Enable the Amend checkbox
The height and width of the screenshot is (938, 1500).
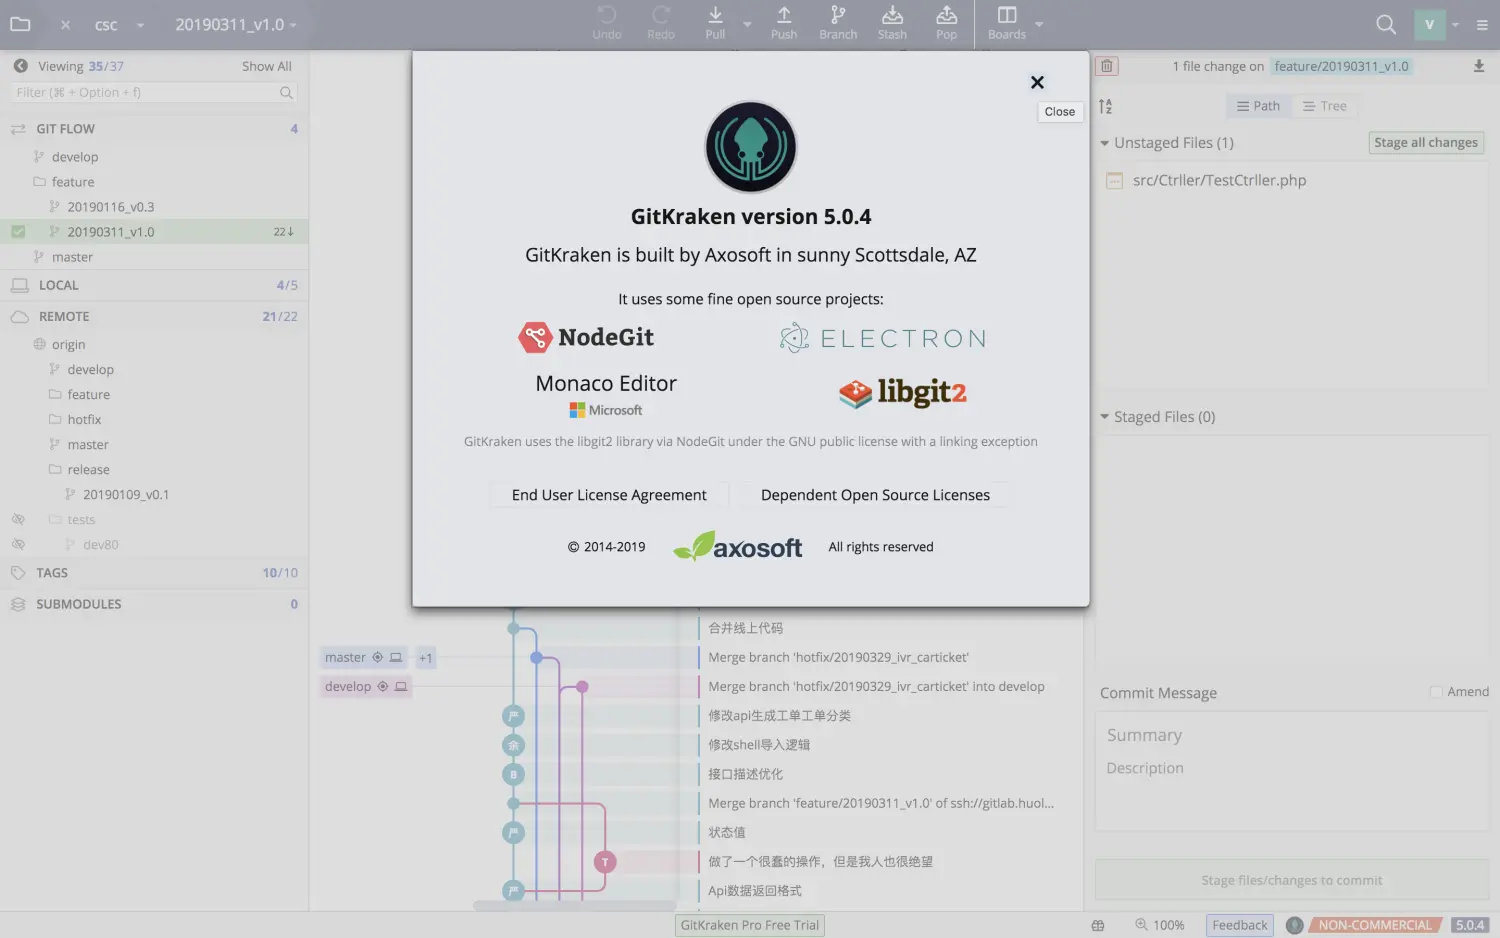tap(1436, 692)
